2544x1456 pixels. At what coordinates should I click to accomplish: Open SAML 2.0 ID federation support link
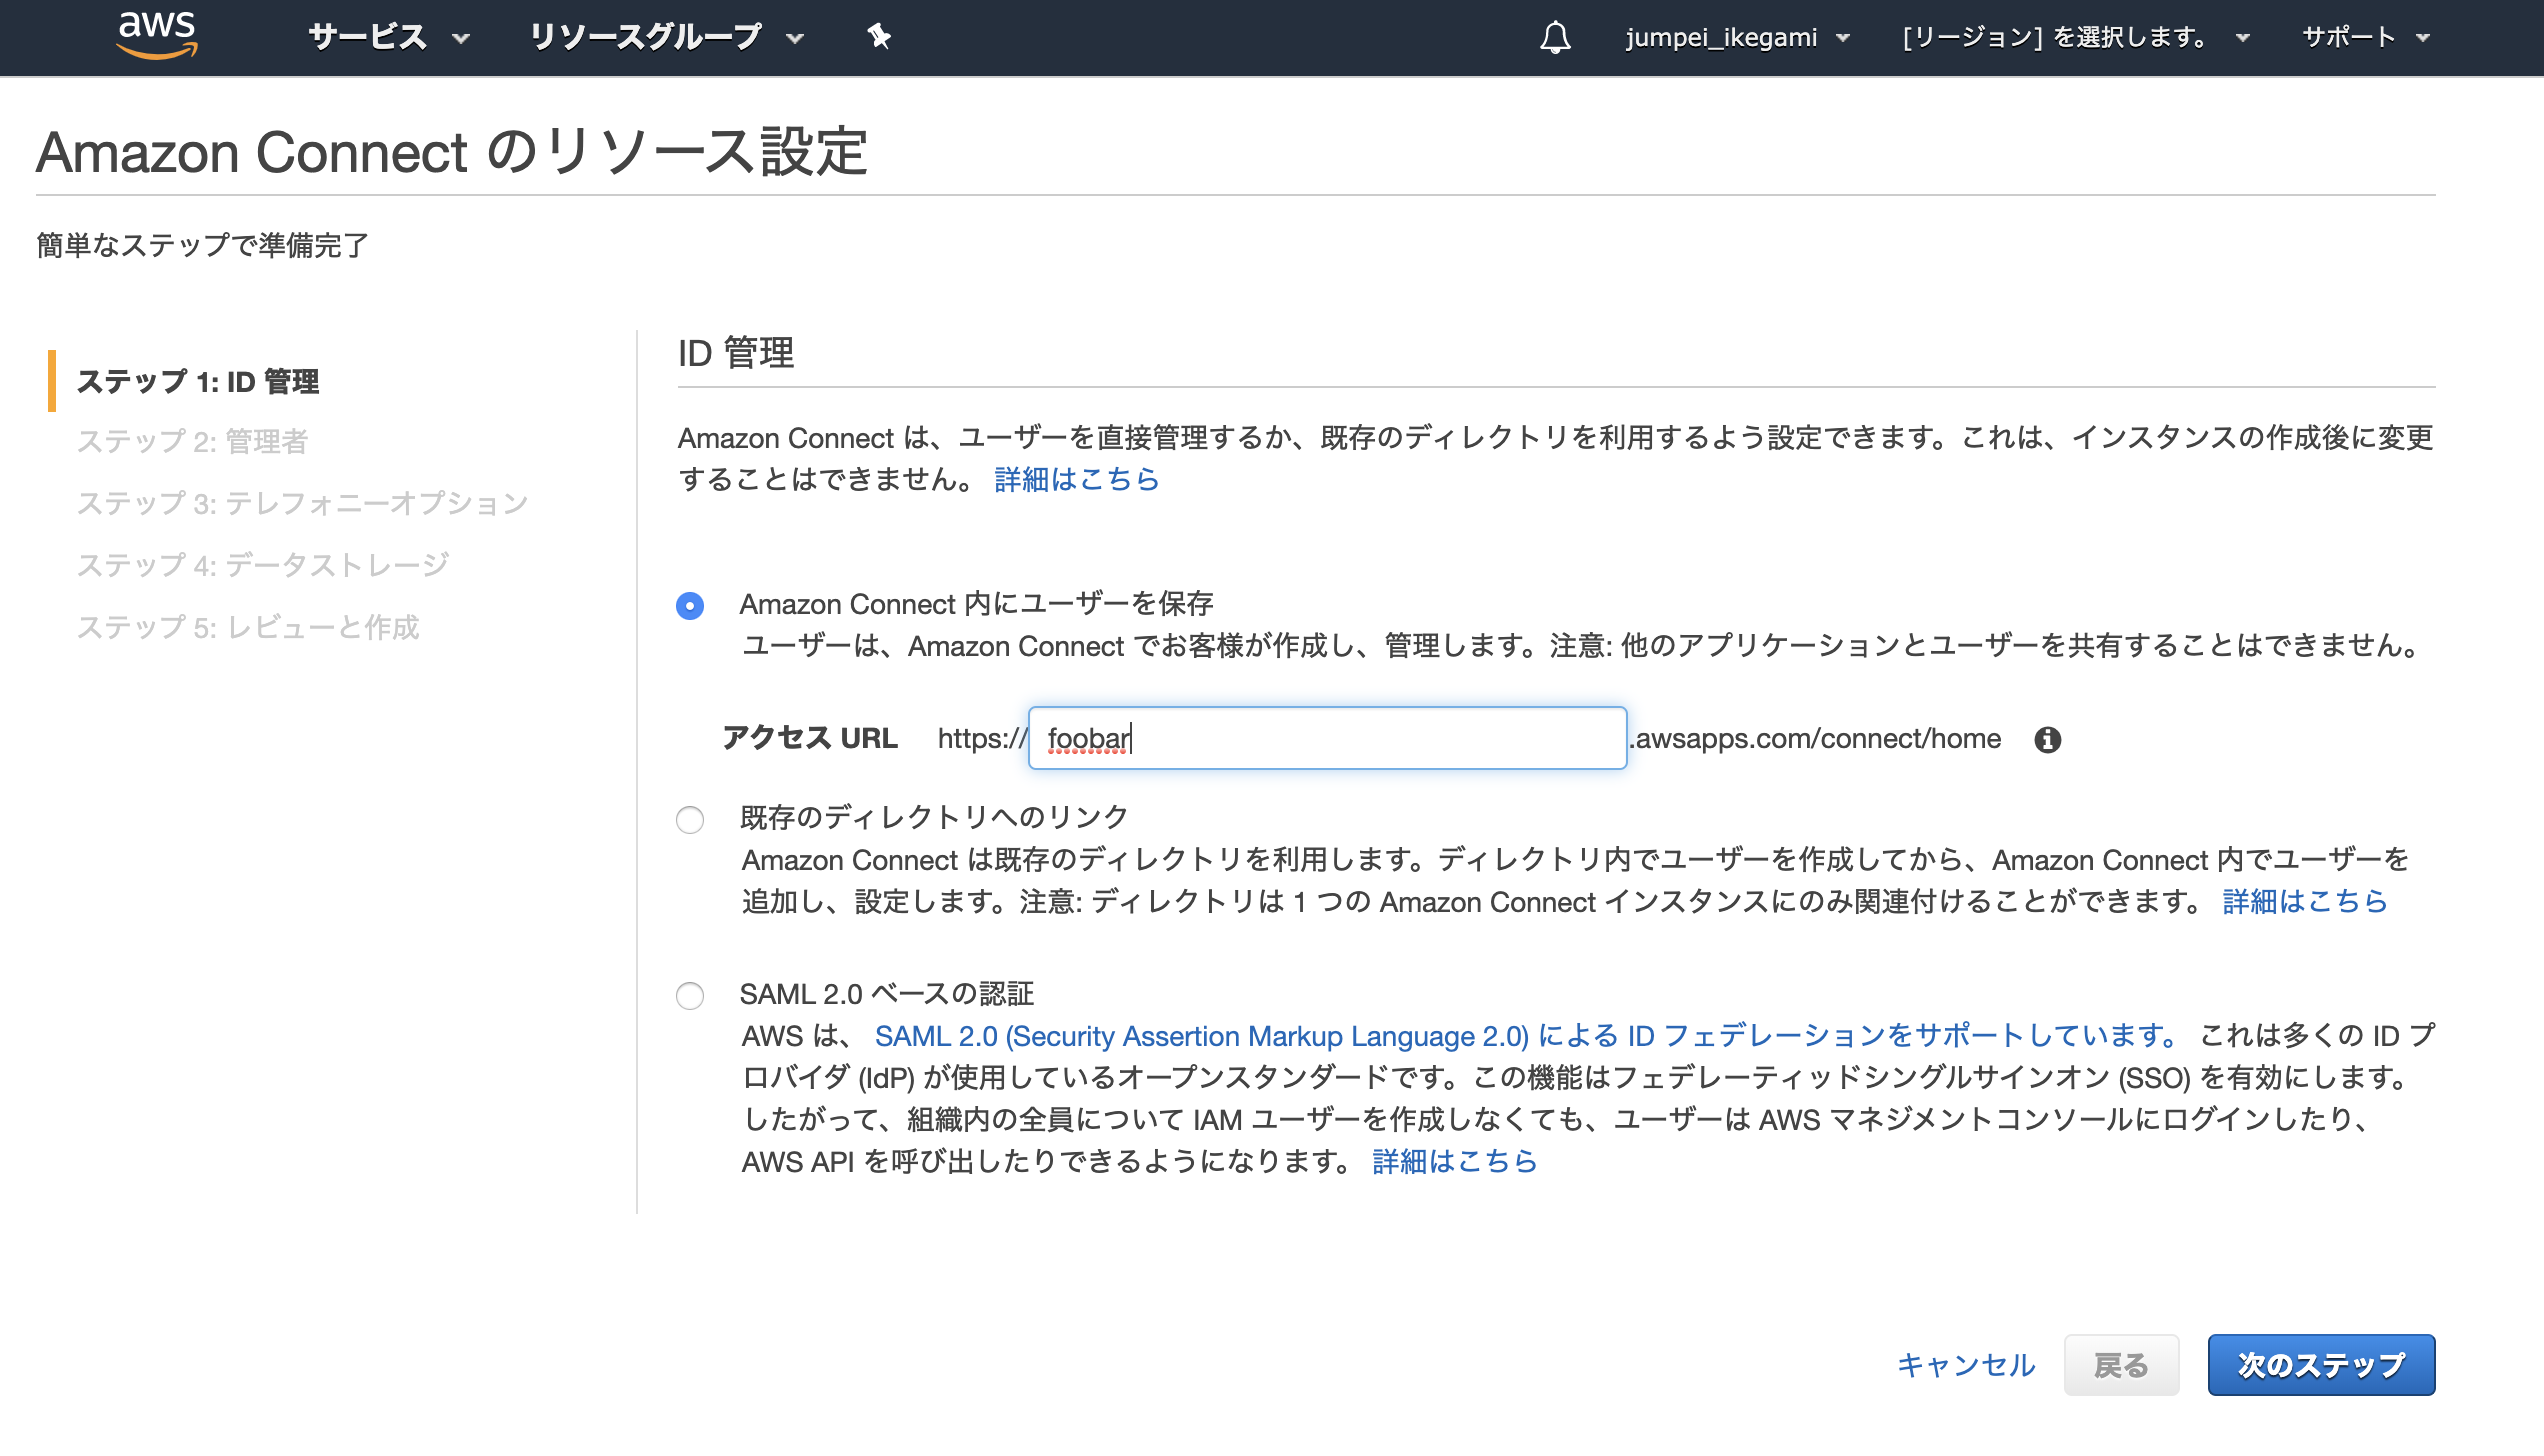coord(1526,1036)
